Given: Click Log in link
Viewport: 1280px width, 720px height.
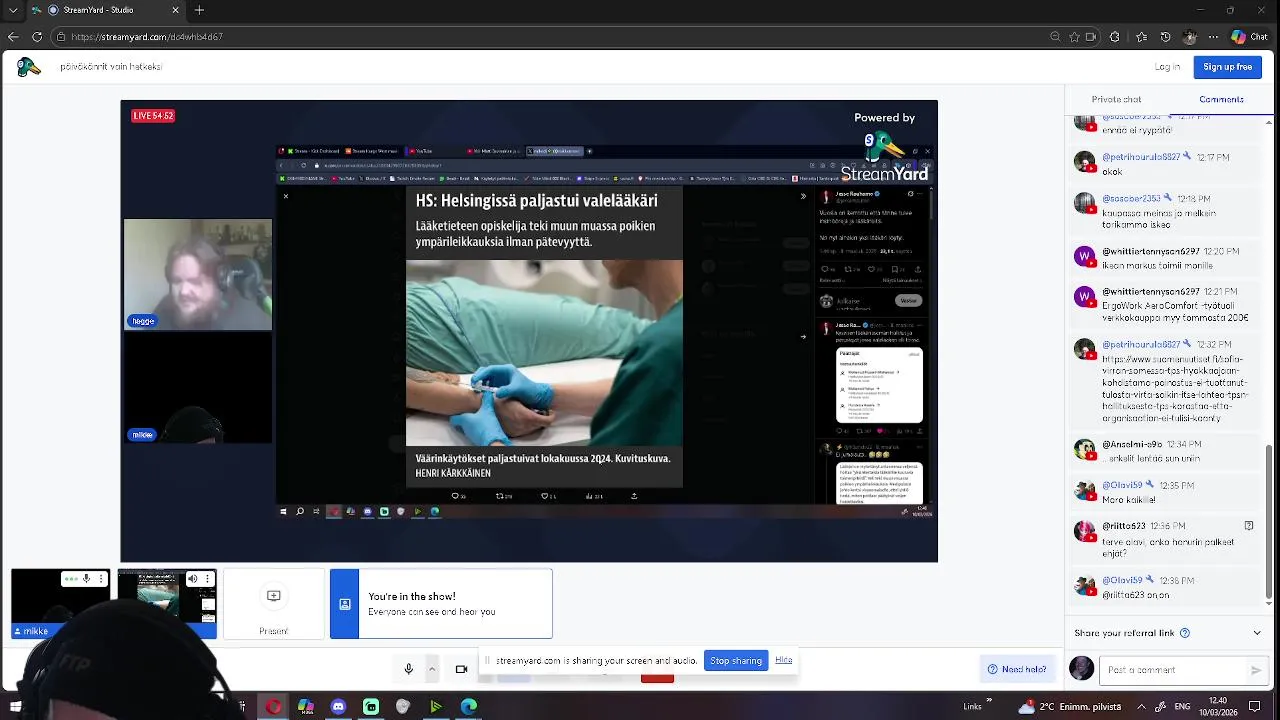Looking at the screenshot, I should (1167, 67).
